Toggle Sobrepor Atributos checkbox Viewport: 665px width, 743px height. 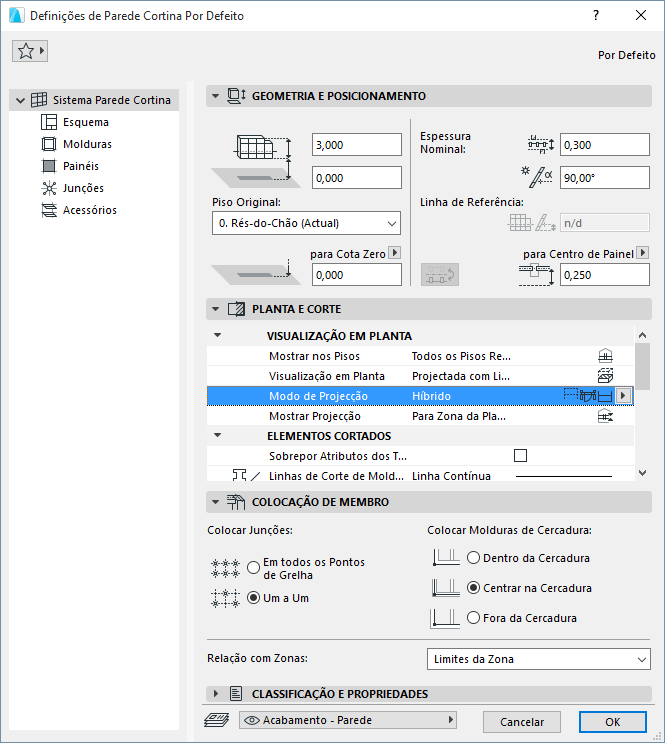(x=520, y=455)
